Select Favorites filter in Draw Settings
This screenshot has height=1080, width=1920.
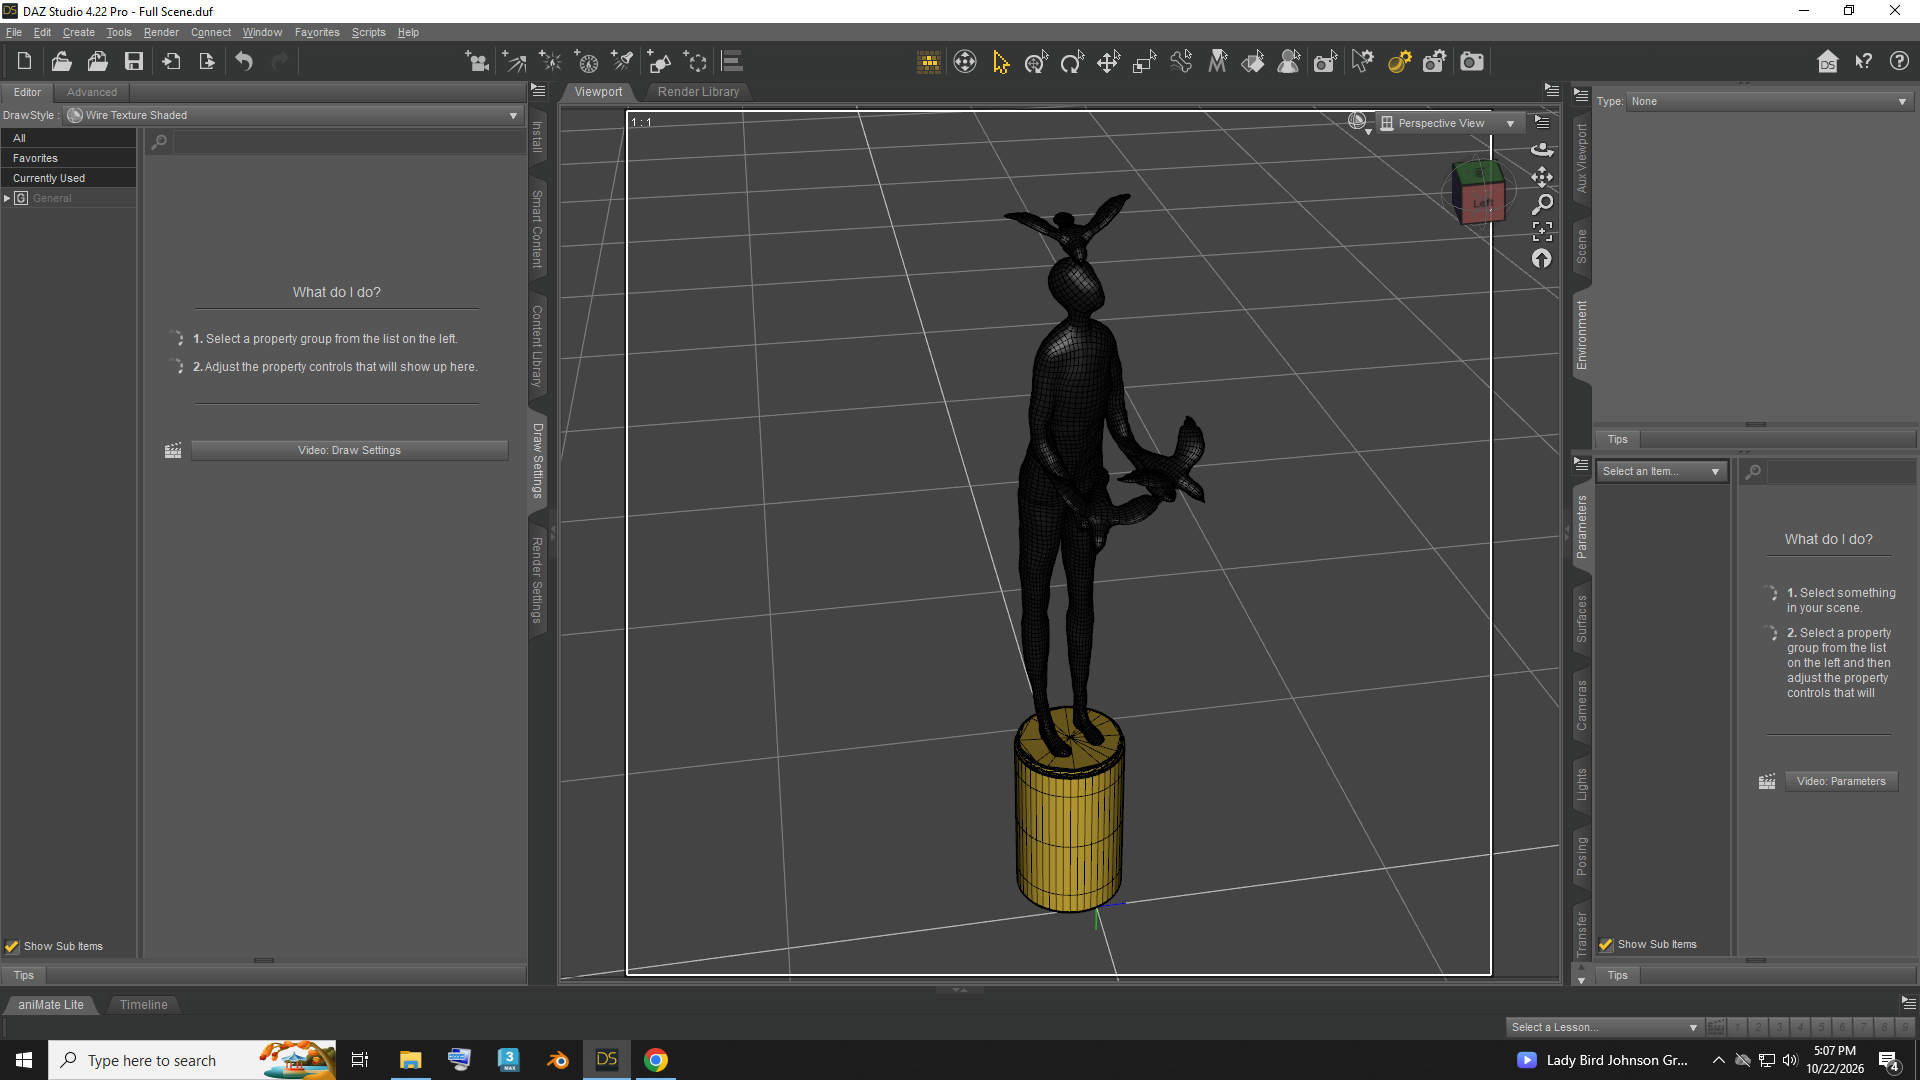click(68, 158)
